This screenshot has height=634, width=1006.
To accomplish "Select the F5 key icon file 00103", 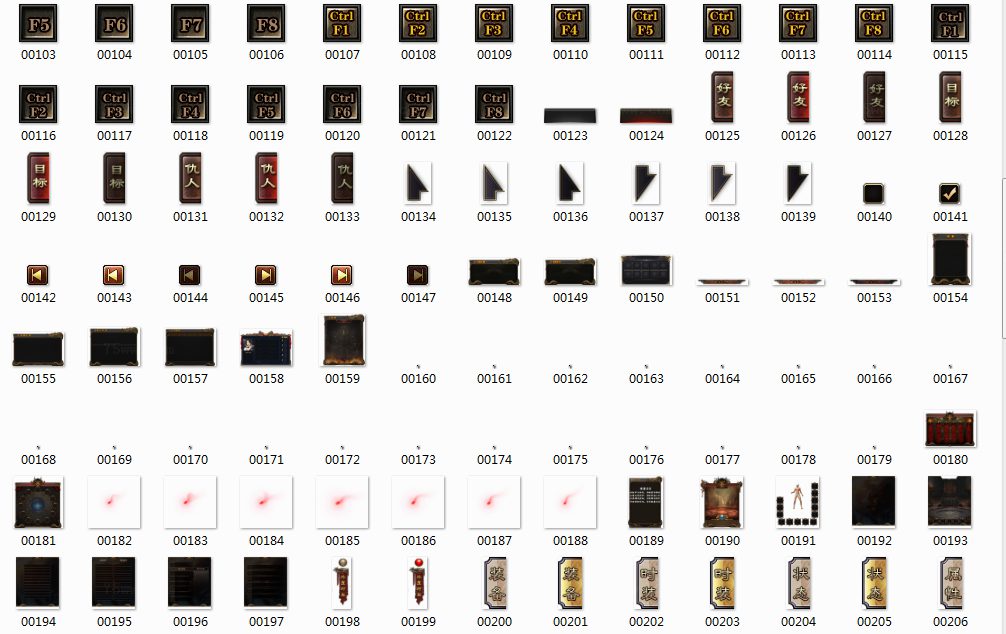I will (38, 23).
